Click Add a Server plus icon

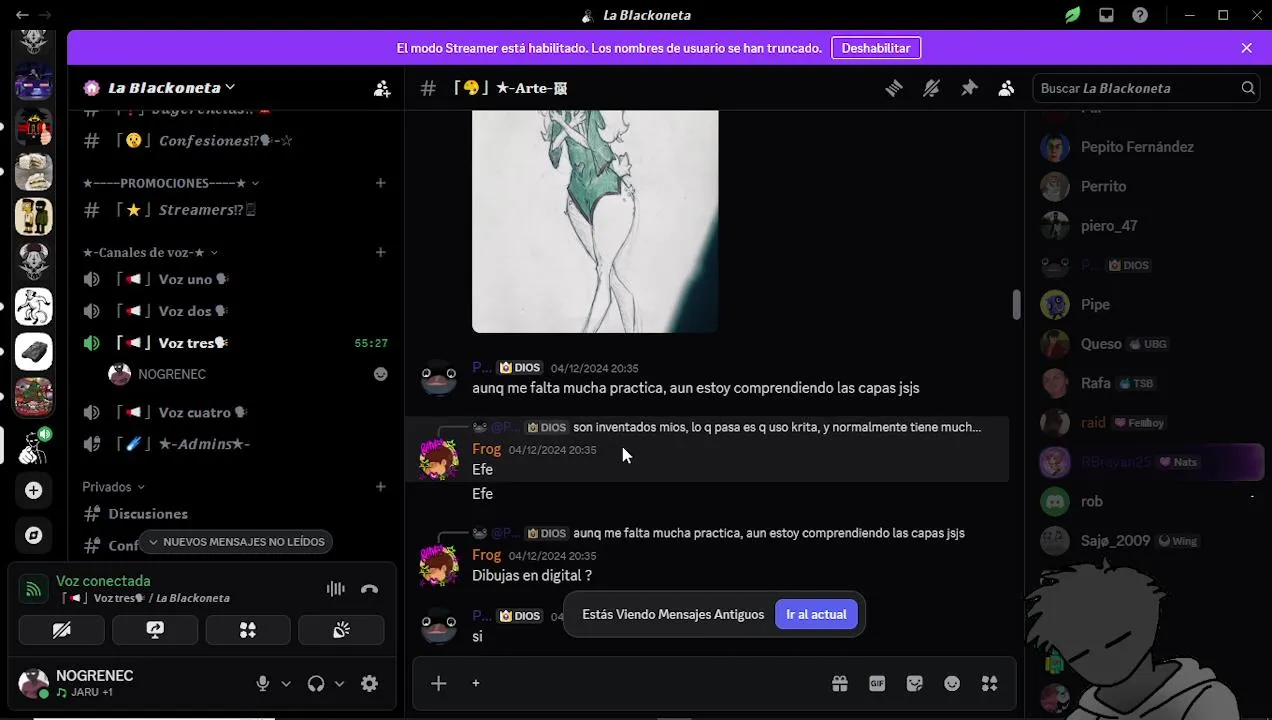33,491
